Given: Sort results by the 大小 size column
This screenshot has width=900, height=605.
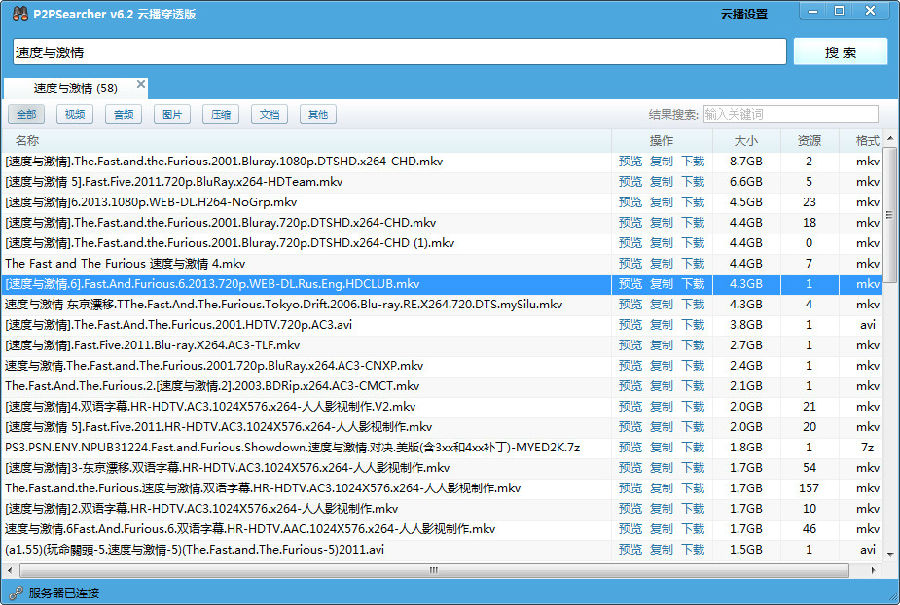Looking at the screenshot, I should click(745, 139).
